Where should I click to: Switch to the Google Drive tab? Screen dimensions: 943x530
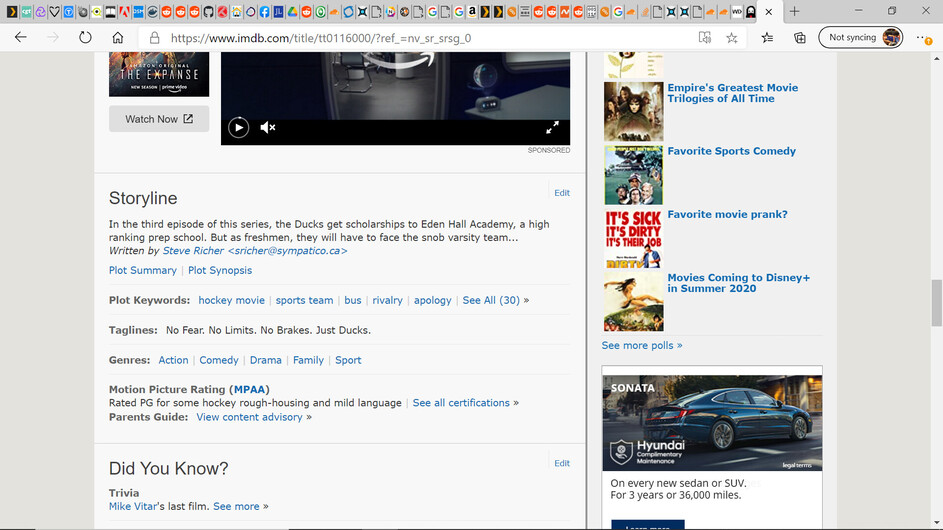point(292,11)
